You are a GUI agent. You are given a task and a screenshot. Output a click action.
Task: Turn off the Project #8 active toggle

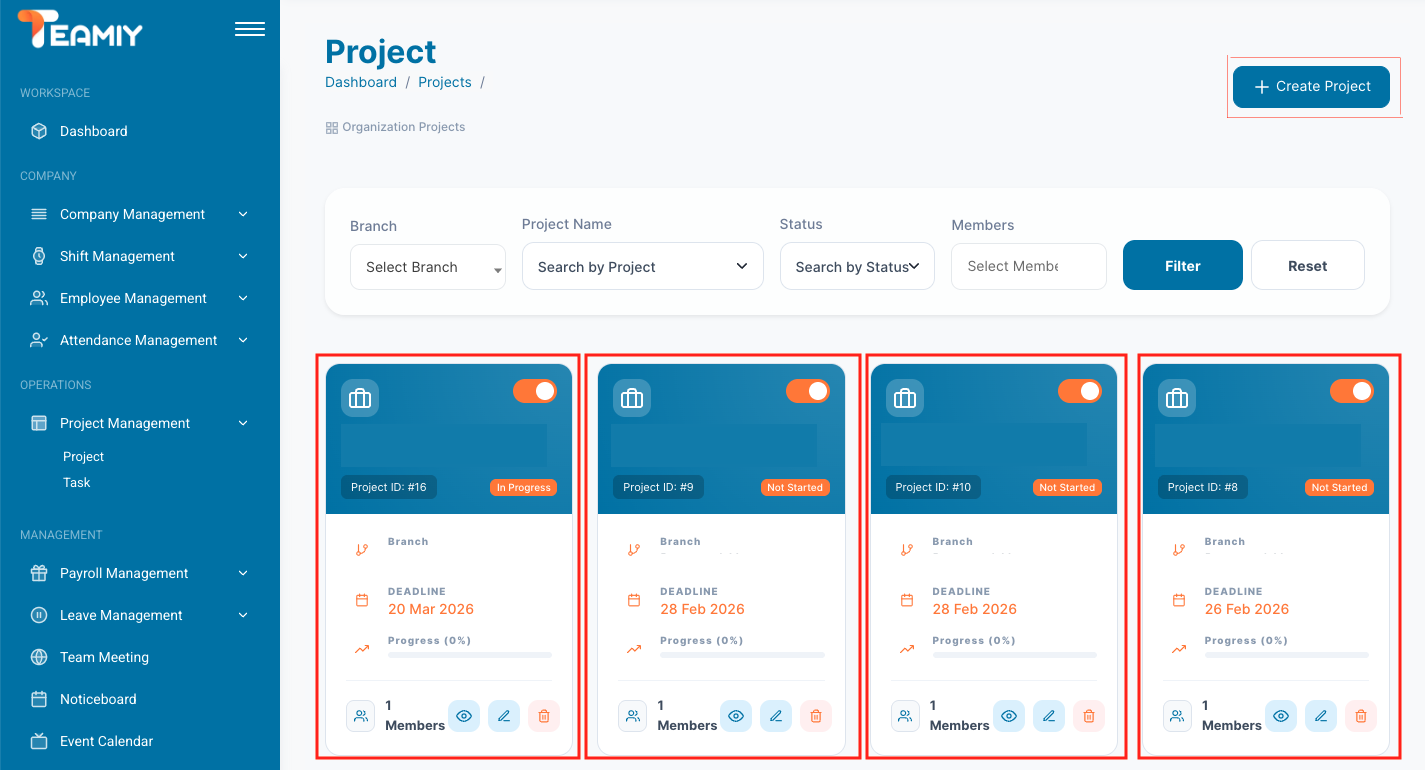(x=1351, y=391)
